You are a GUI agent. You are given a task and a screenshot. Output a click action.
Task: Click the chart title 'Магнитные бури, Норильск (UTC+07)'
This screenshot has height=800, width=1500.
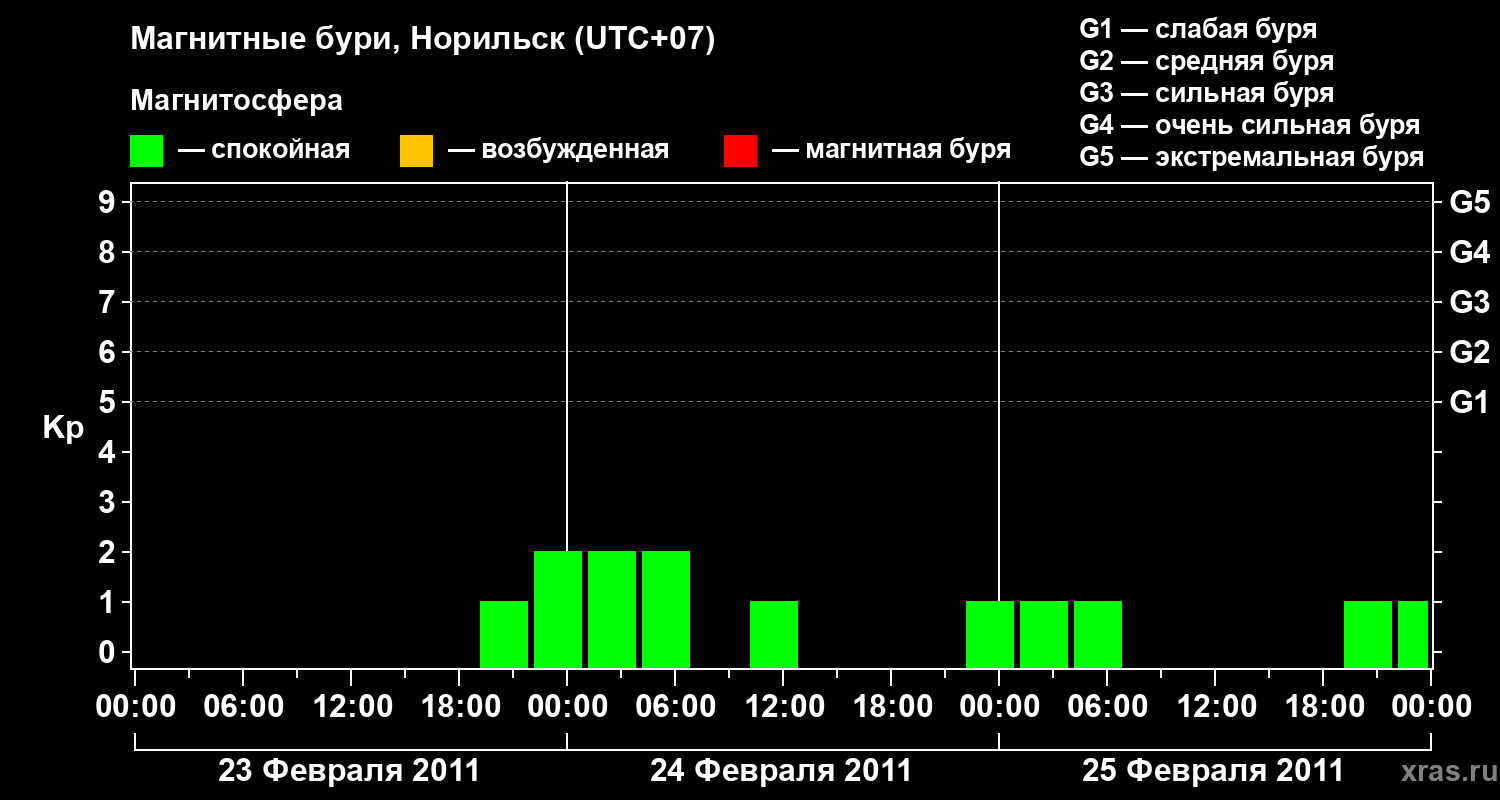pyautogui.click(x=423, y=40)
